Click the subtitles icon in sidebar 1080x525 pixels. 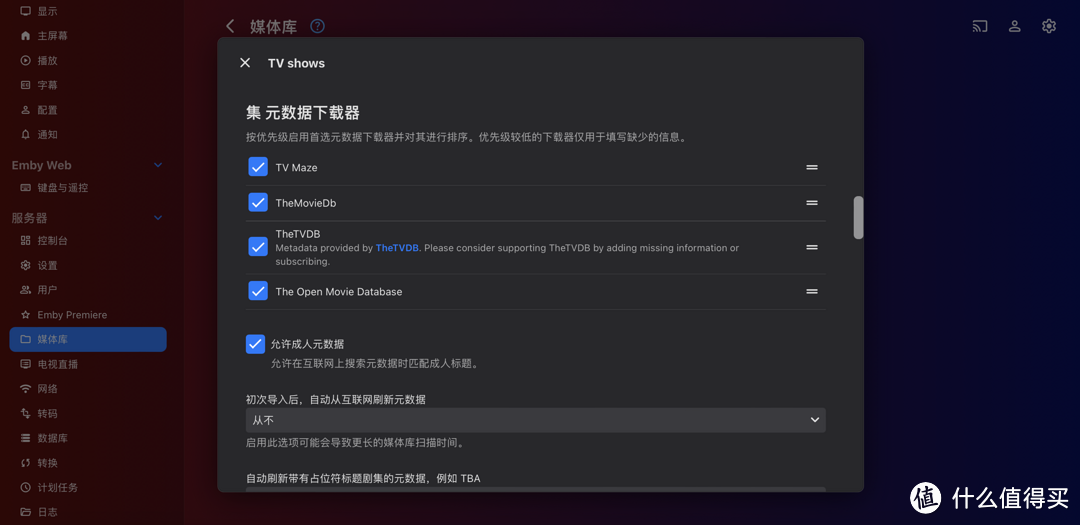coord(25,85)
